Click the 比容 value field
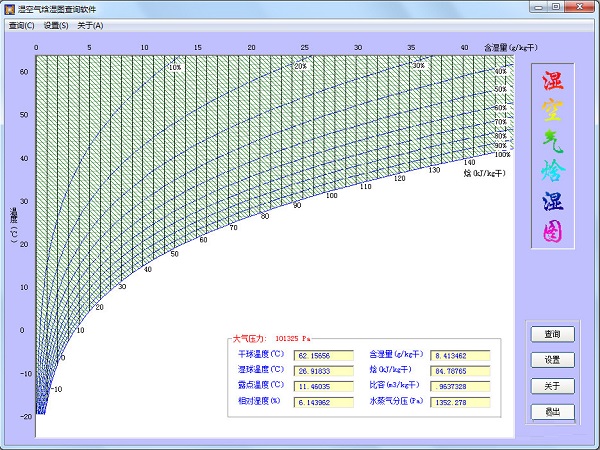Screen dimensions: 600x450 (460, 387)
